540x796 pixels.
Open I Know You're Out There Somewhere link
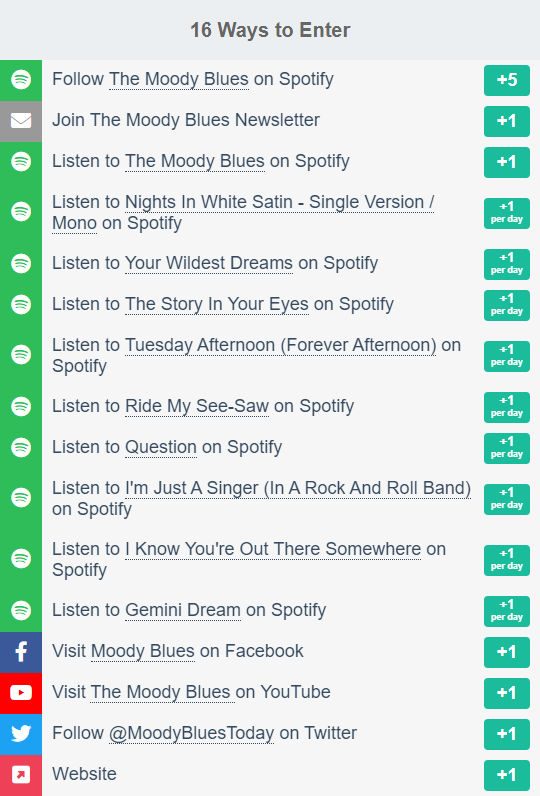(273, 549)
